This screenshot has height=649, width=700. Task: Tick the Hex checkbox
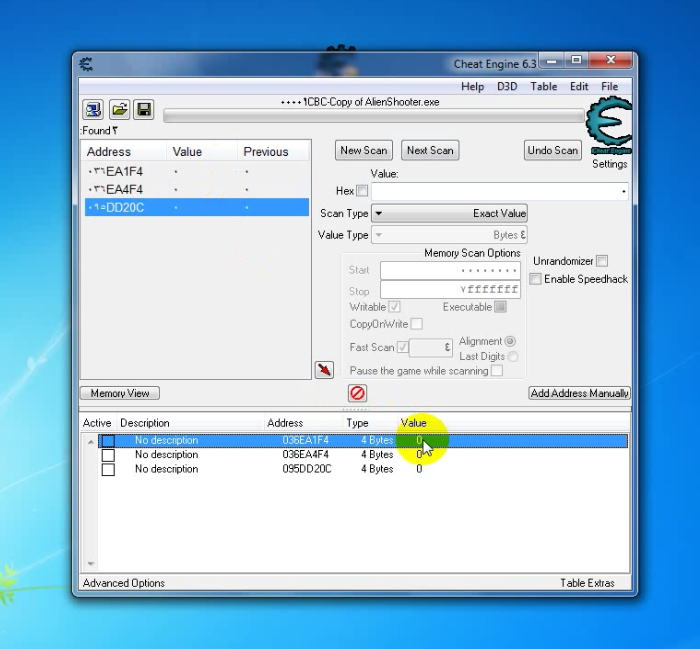tap(362, 191)
